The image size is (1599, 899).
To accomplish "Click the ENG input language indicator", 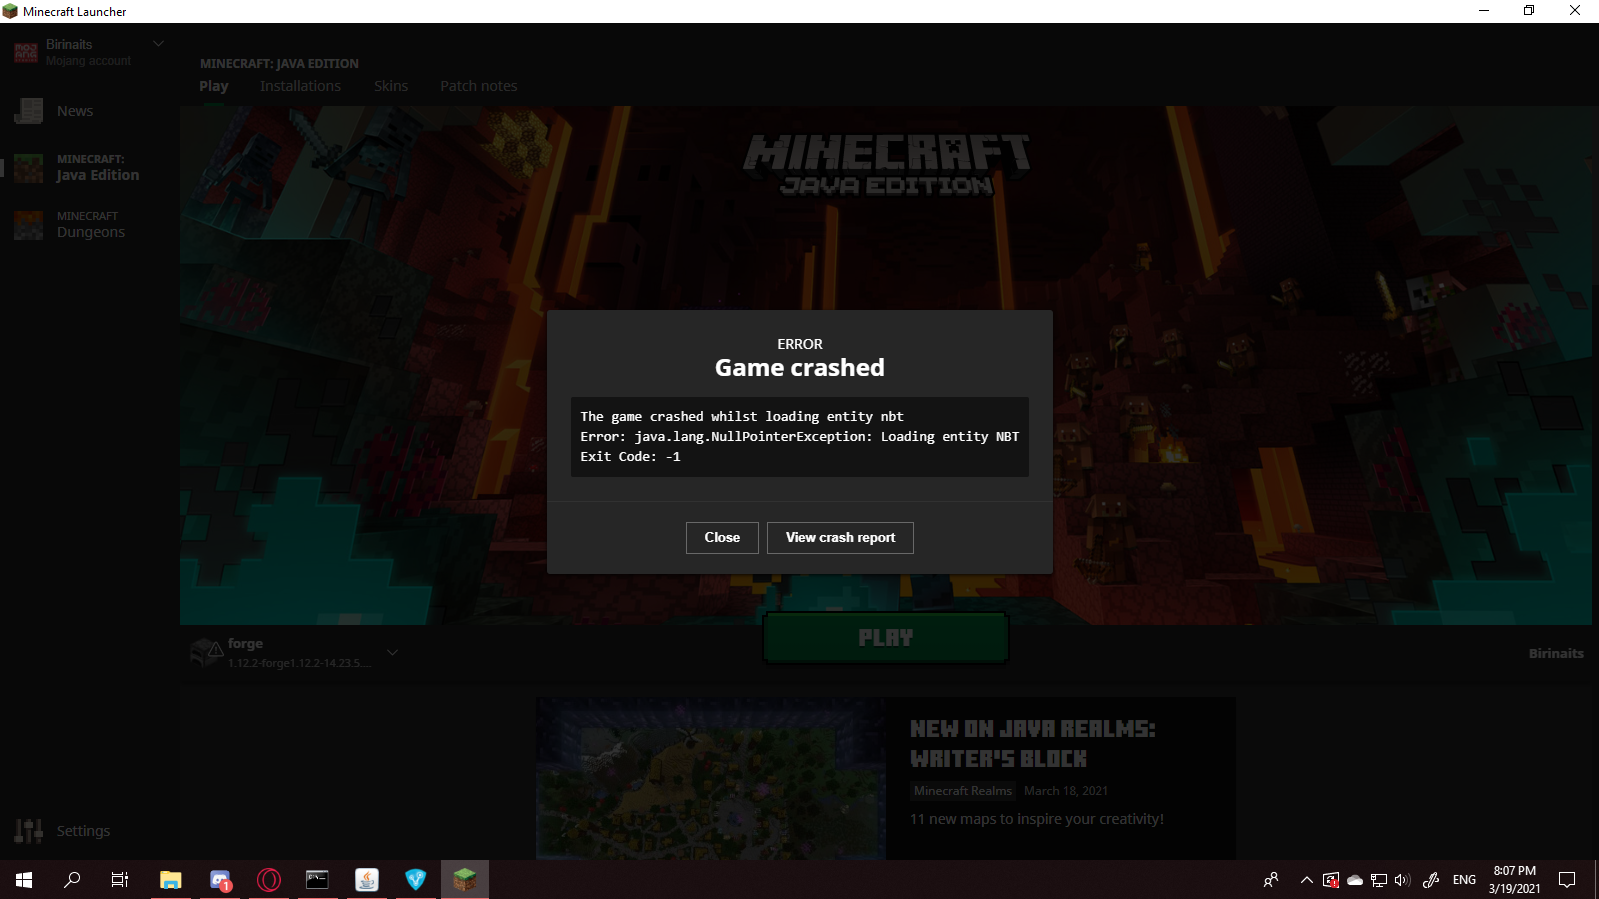I will tap(1464, 880).
